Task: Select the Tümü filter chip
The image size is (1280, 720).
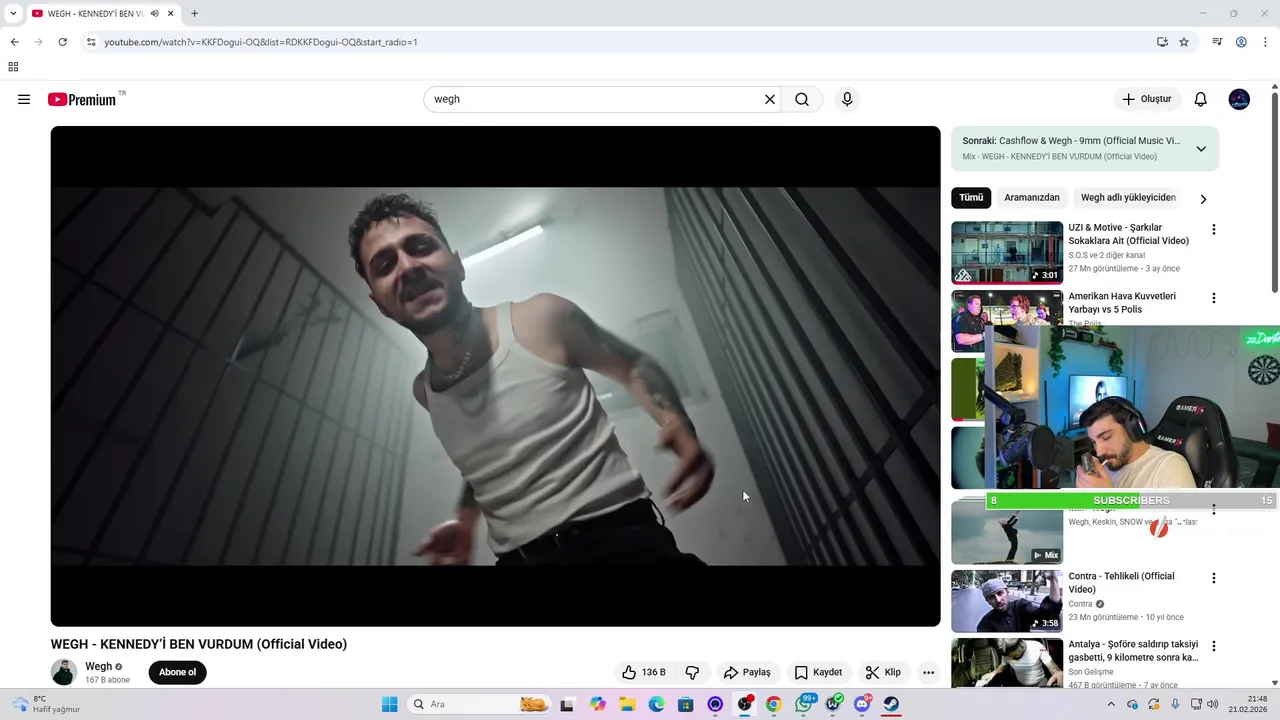Action: point(971,198)
